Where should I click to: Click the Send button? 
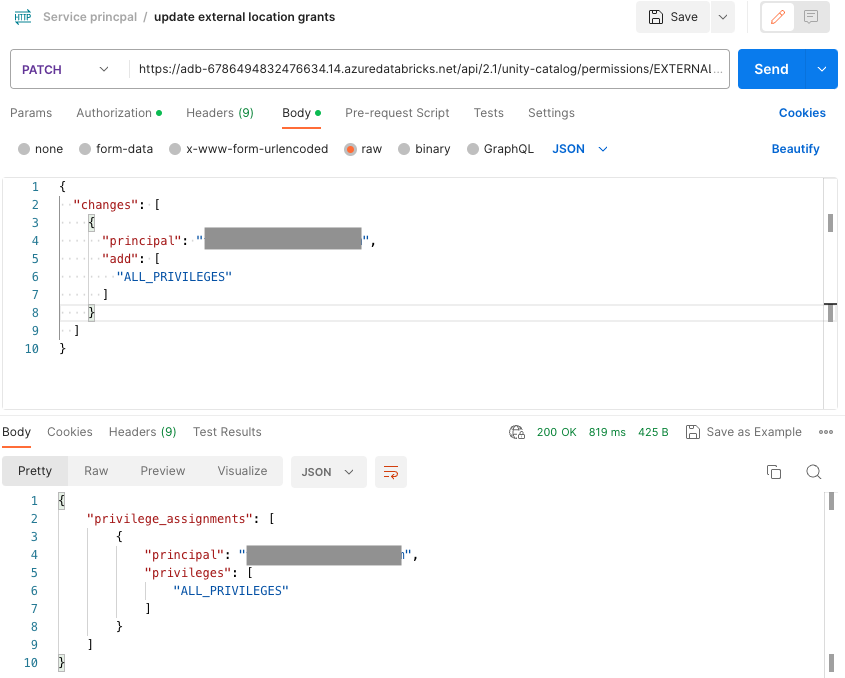(771, 70)
